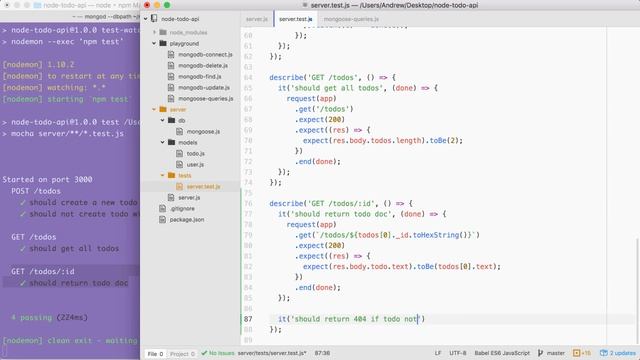Image resolution: width=640 pixels, height=360 pixels.
Task: Click 'should get all todos' code line
Action: click(x=358, y=88)
